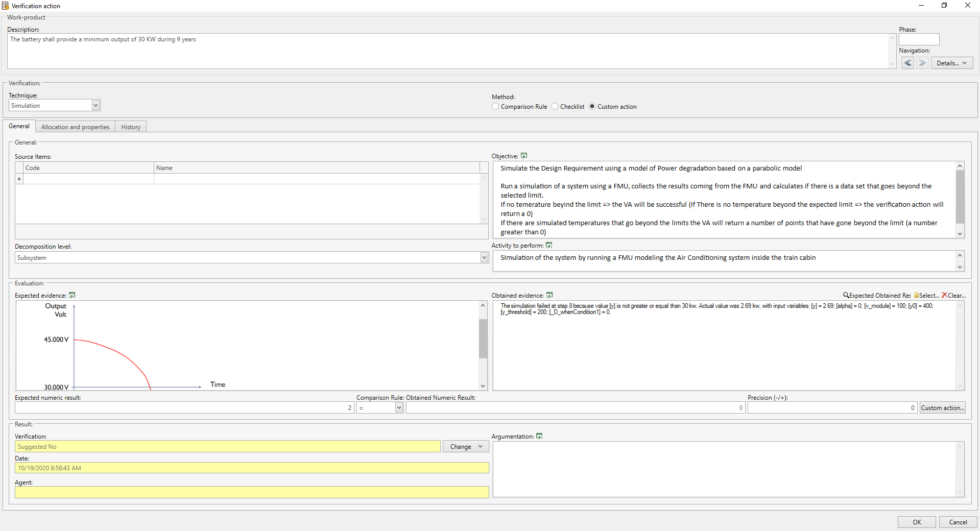Expand the Decomposition level dropdown

[484, 258]
